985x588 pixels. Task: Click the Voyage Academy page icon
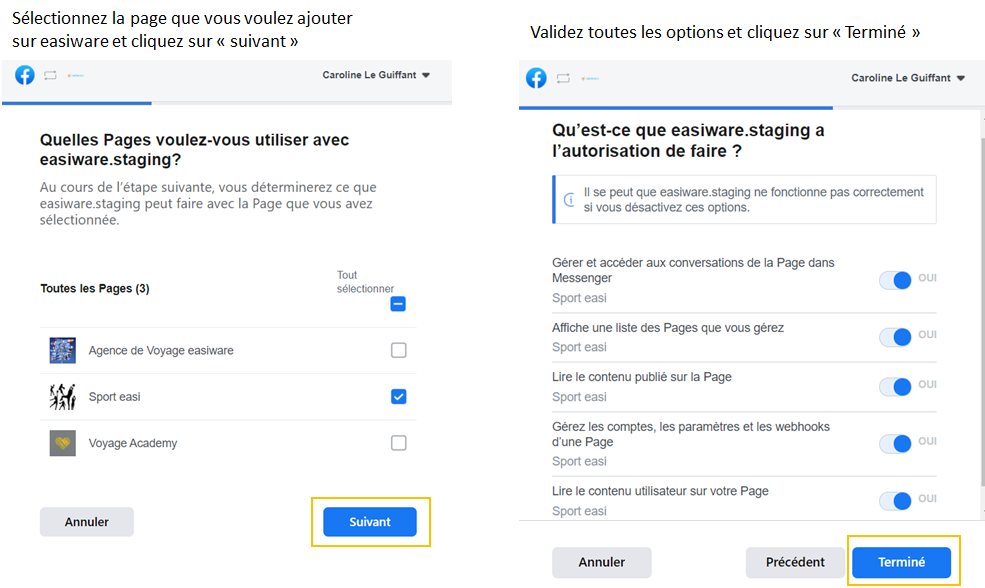(x=63, y=443)
